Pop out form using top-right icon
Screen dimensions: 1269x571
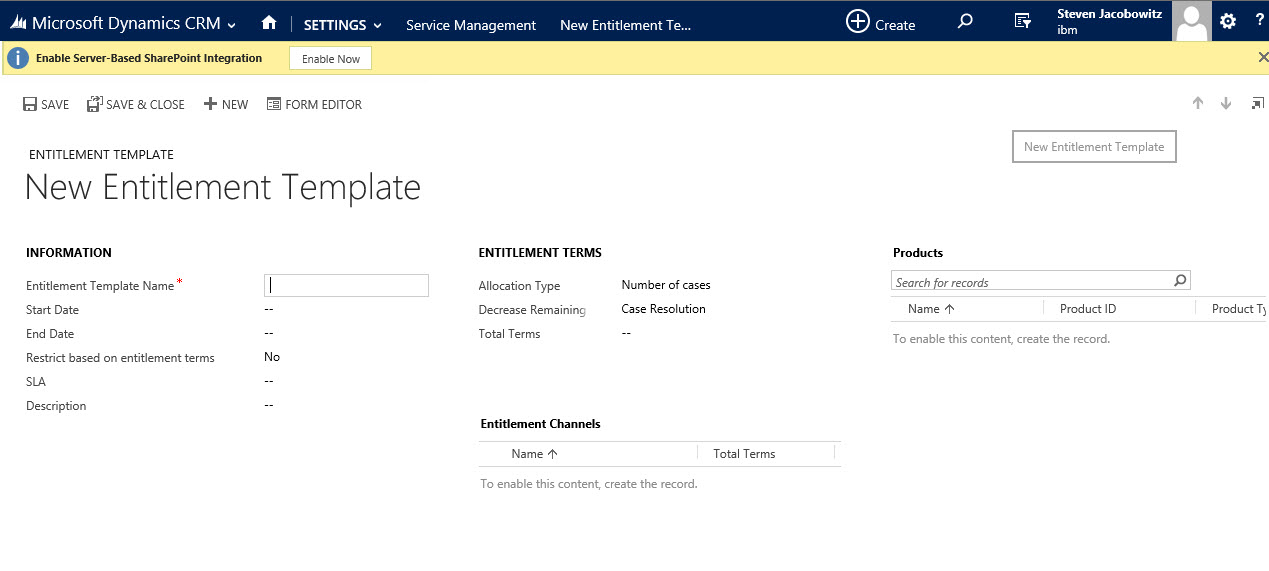[1257, 104]
